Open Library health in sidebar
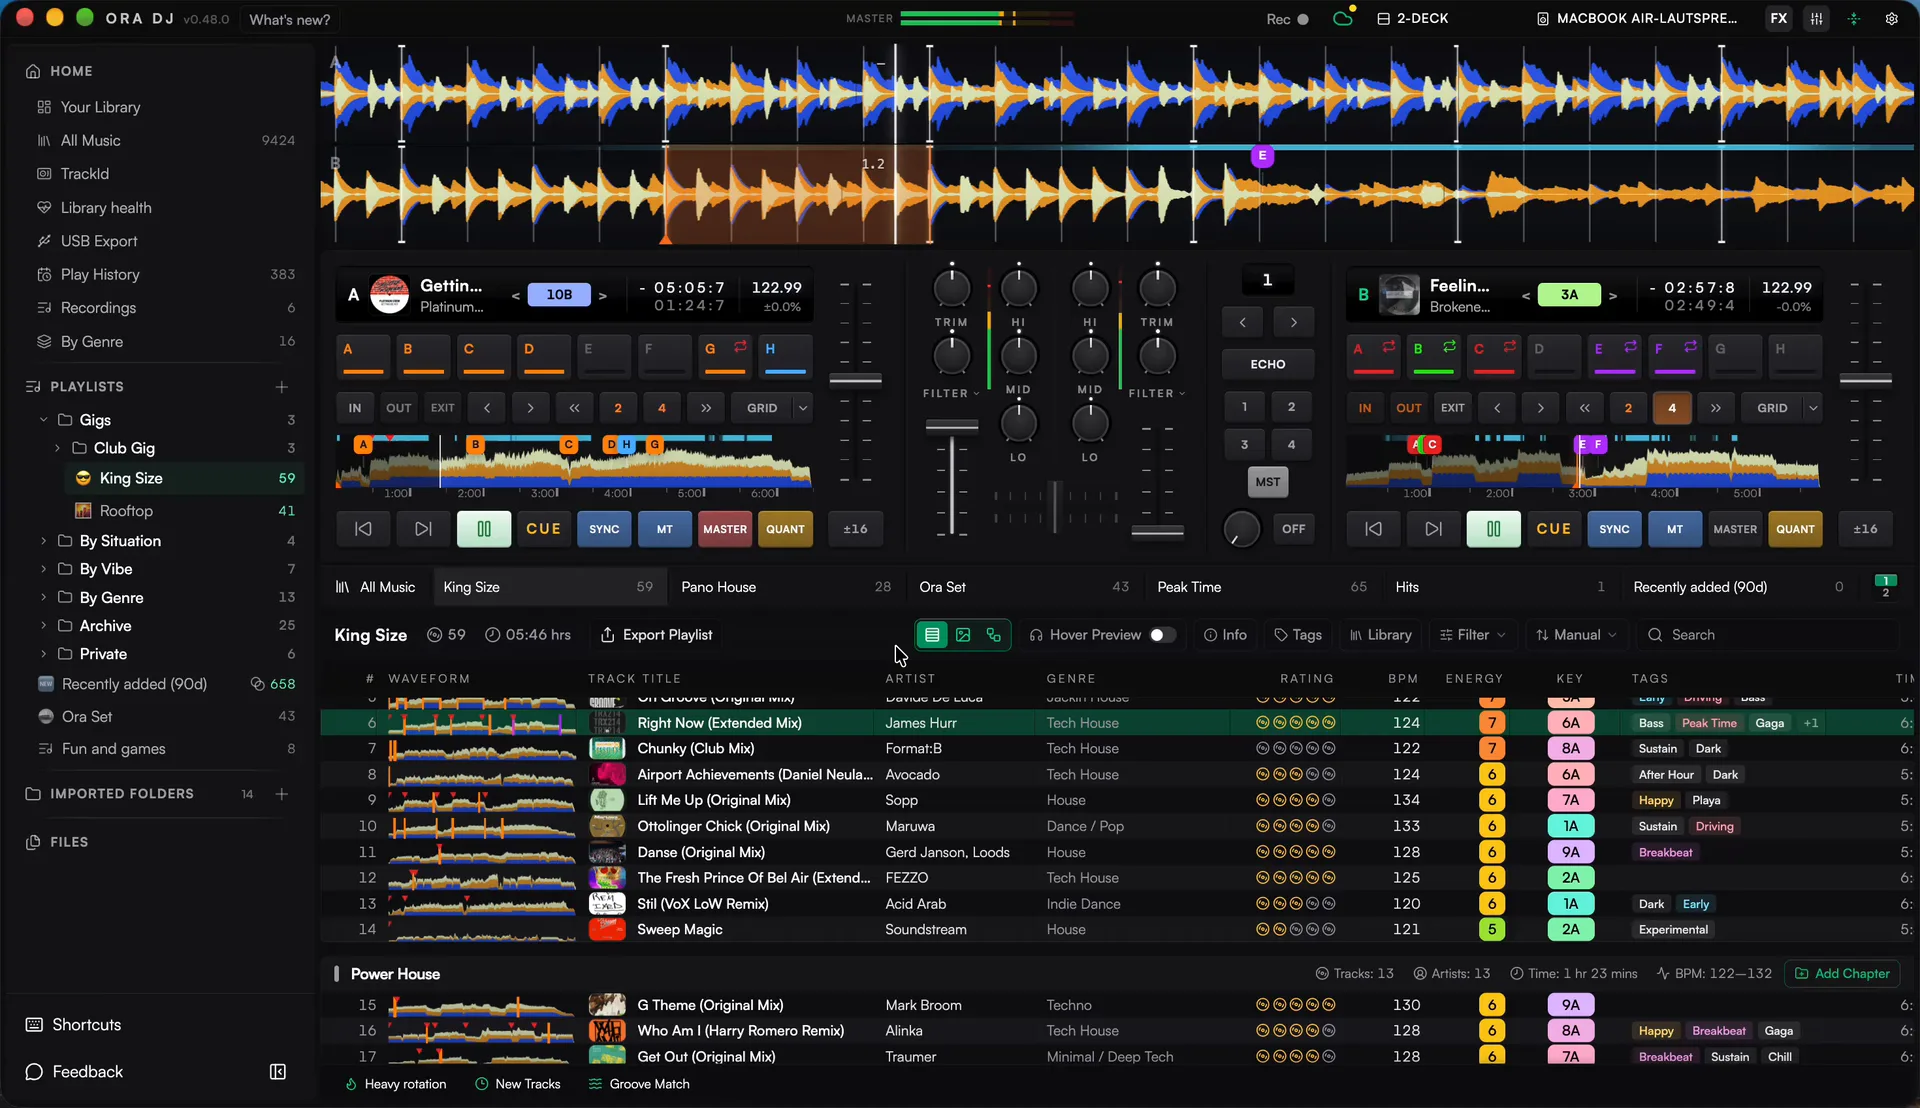Image resolution: width=1920 pixels, height=1108 pixels. click(106, 208)
